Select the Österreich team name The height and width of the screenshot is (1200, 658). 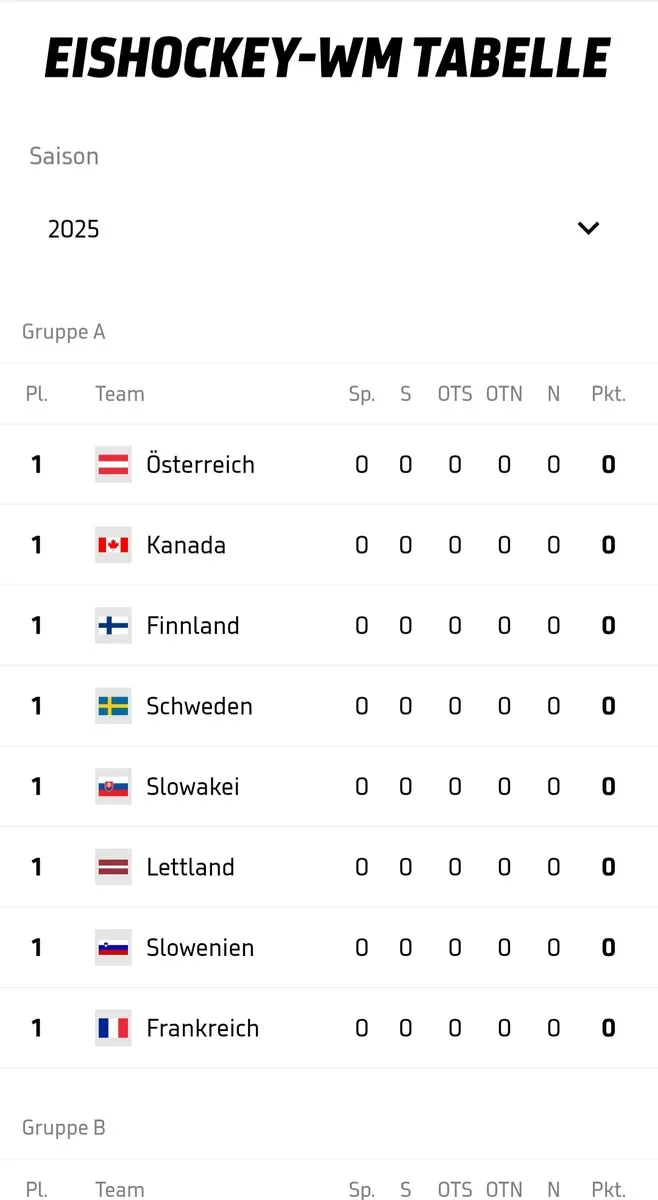click(200, 464)
